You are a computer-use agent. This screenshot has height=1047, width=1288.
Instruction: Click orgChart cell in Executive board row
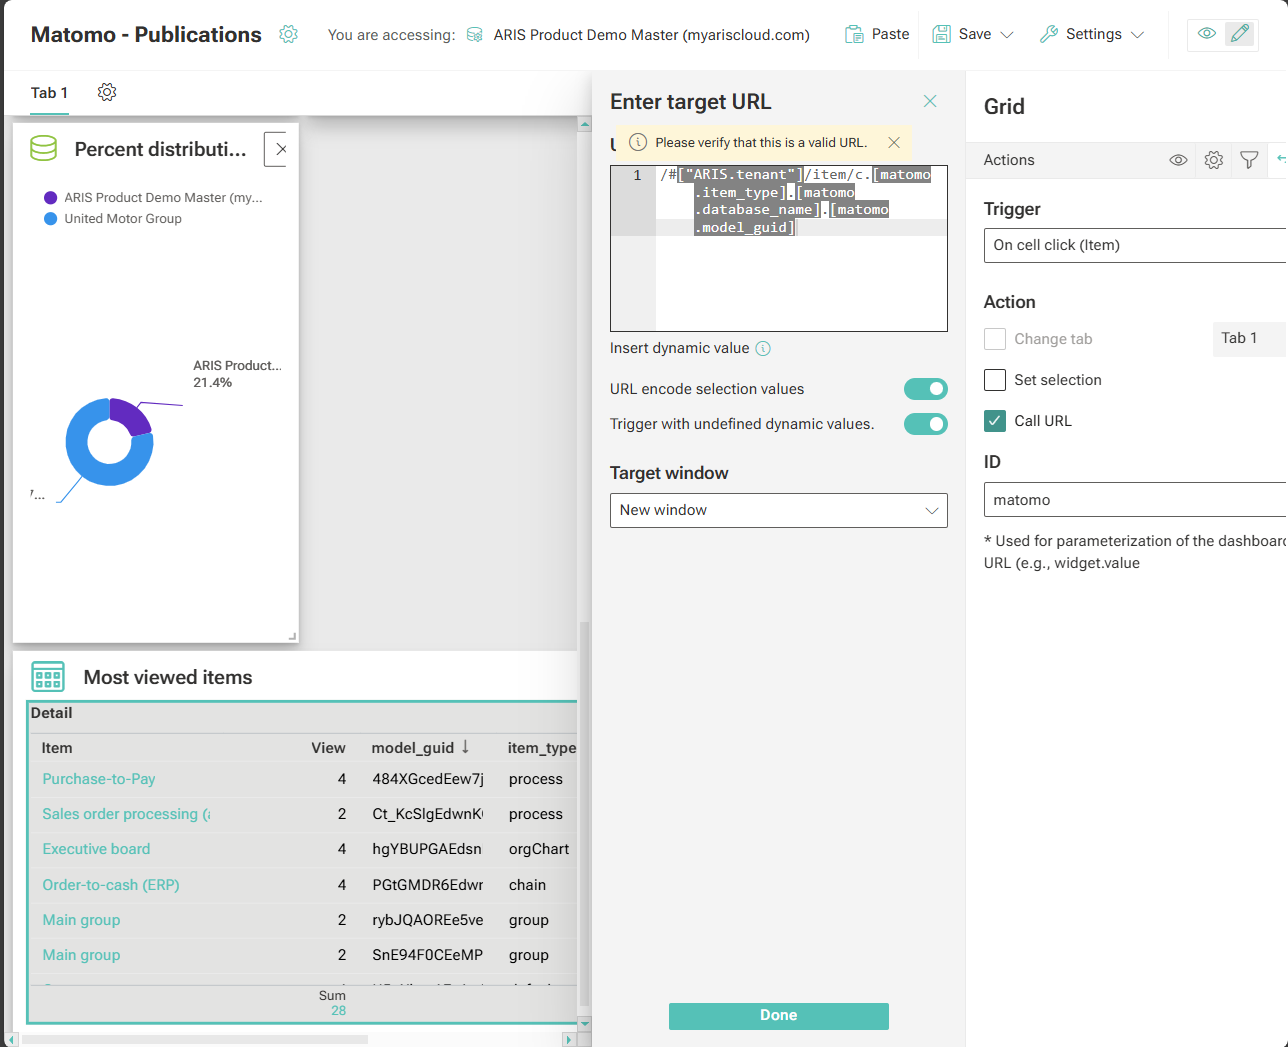click(x=539, y=849)
